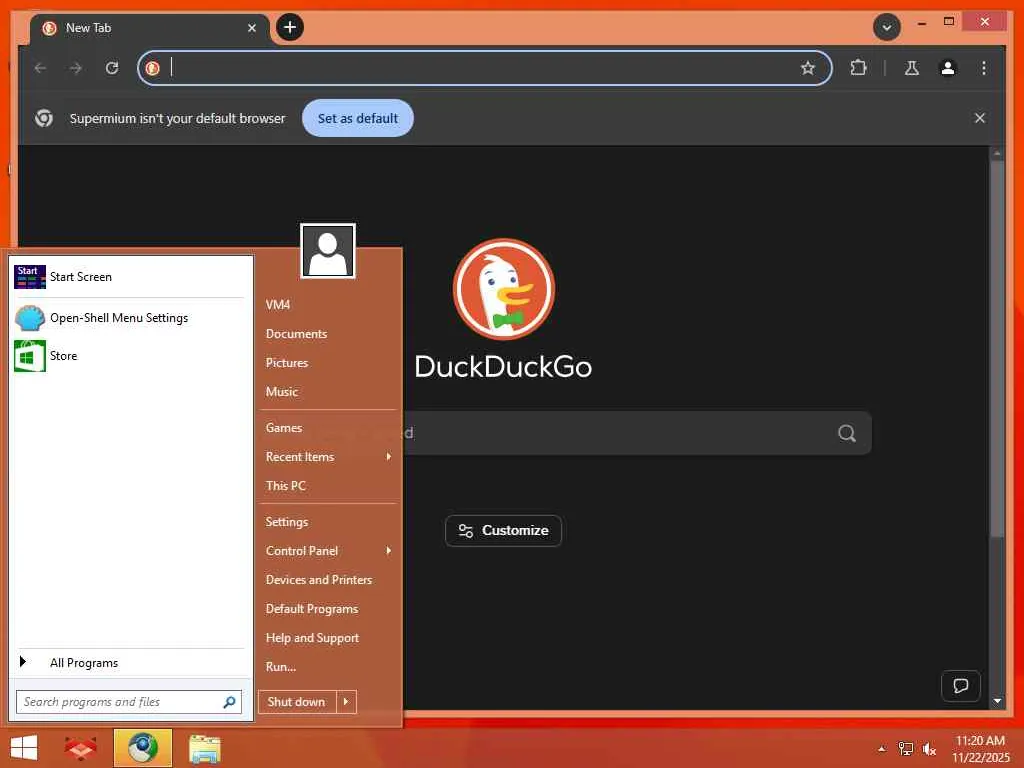Add a new tab with plus button
Screen dimensions: 1024x768
(290, 27)
